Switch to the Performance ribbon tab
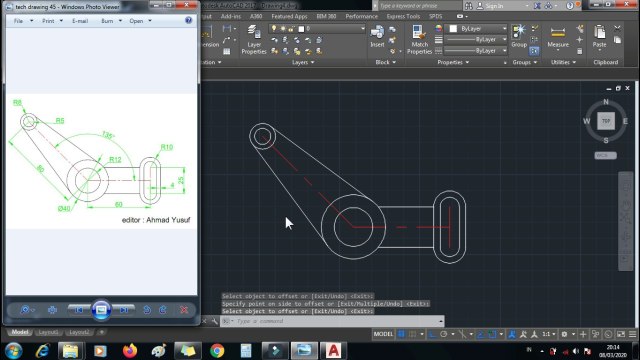 pos(362,16)
